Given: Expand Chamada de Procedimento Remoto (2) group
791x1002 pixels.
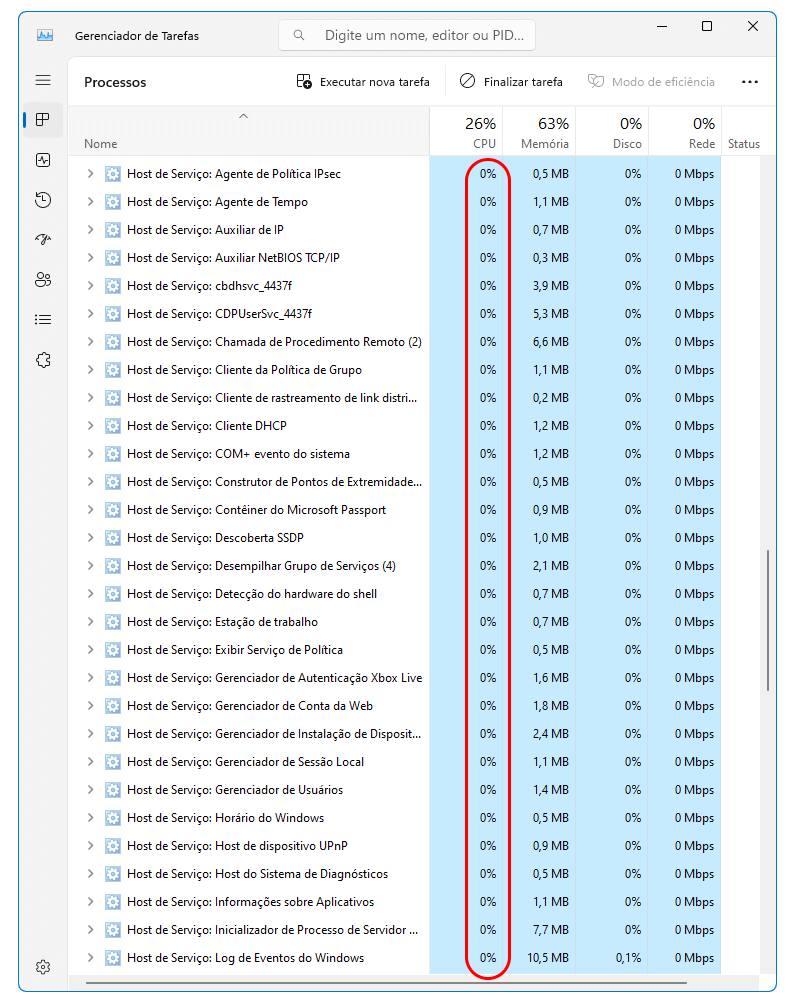Looking at the screenshot, I should point(90,342).
